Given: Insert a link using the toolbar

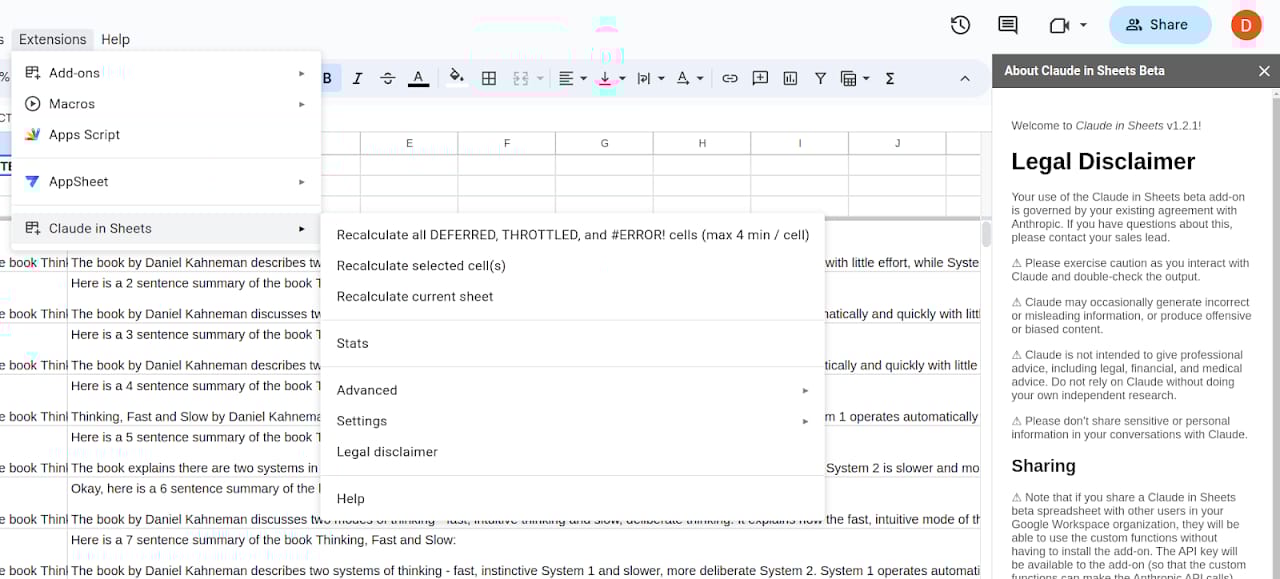Looking at the screenshot, I should (730, 78).
